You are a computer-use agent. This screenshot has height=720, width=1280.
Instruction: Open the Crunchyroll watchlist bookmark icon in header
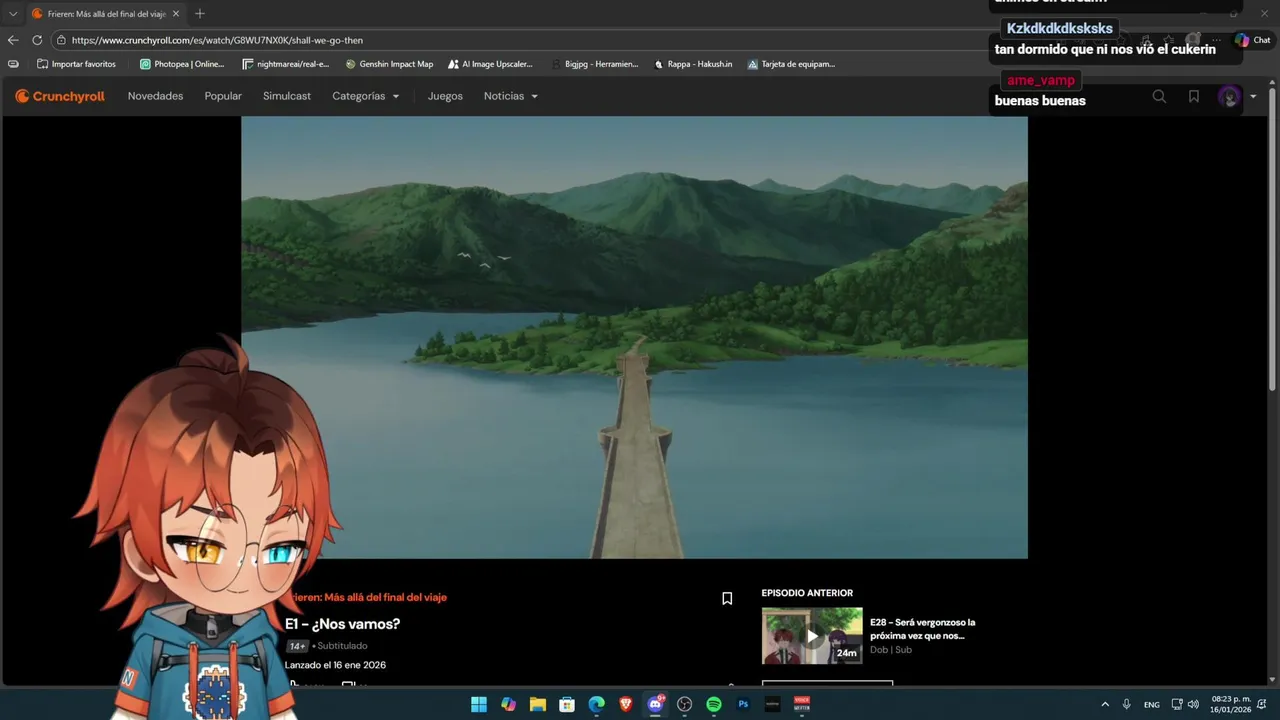(x=1194, y=96)
